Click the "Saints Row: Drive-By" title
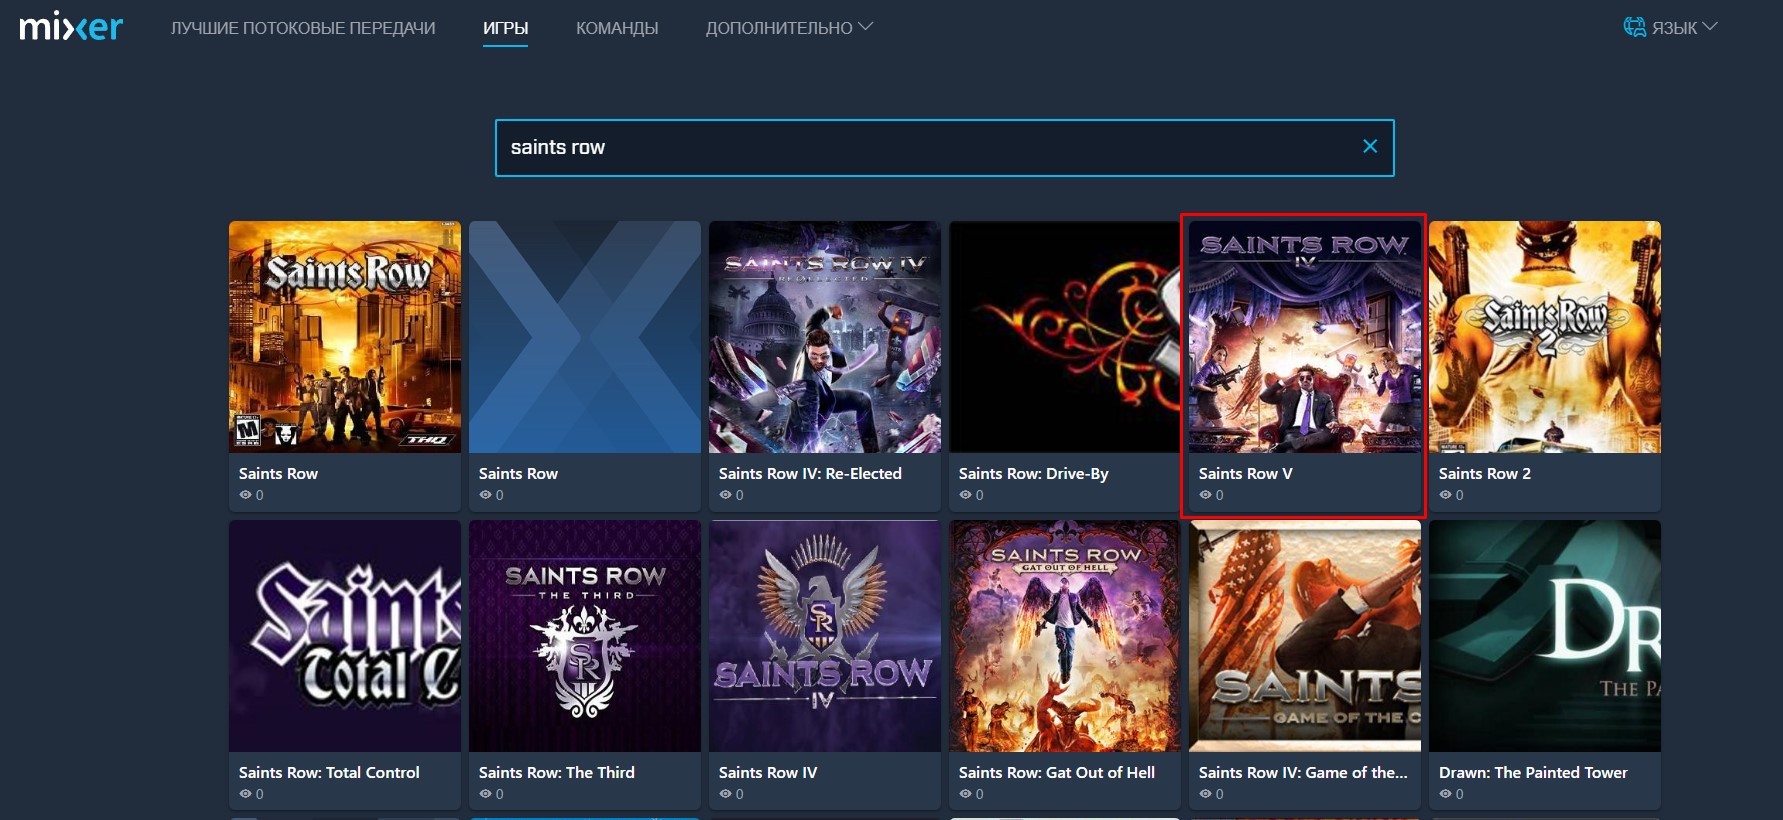Viewport: 1783px width, 820px height. point(1034,474)
